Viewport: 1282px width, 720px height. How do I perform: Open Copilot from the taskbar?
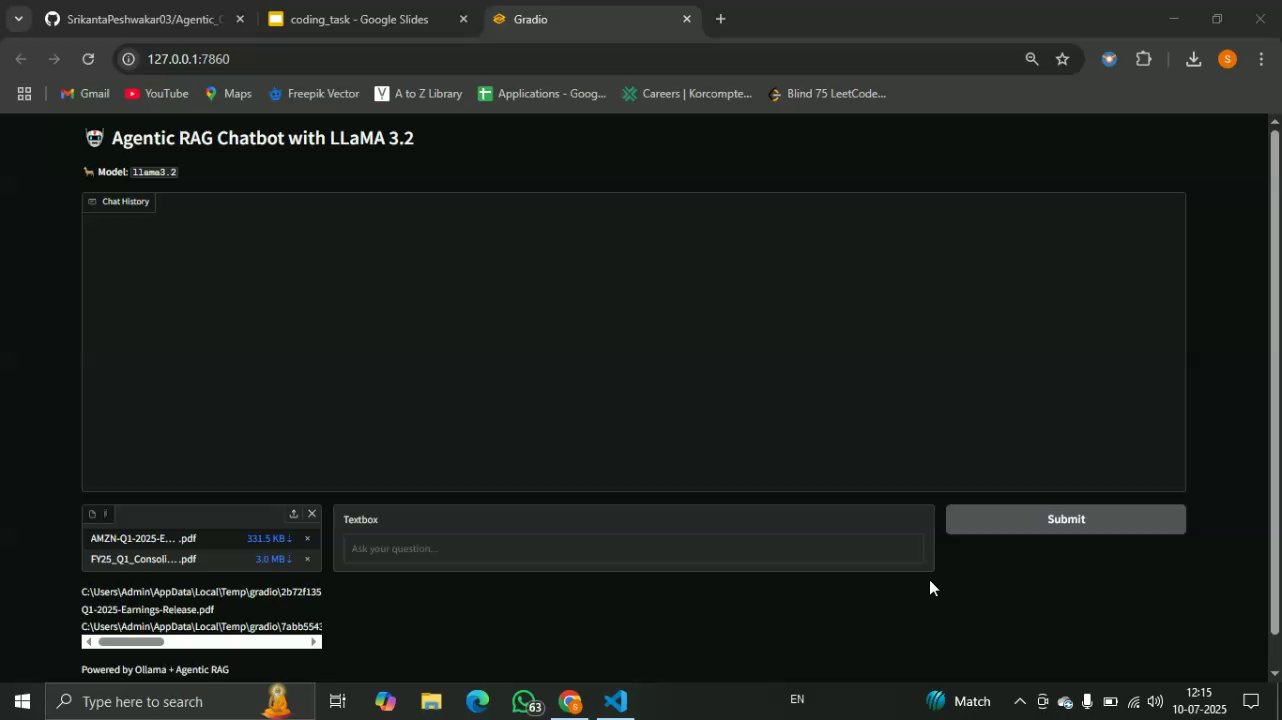click(x=385, y=702)
